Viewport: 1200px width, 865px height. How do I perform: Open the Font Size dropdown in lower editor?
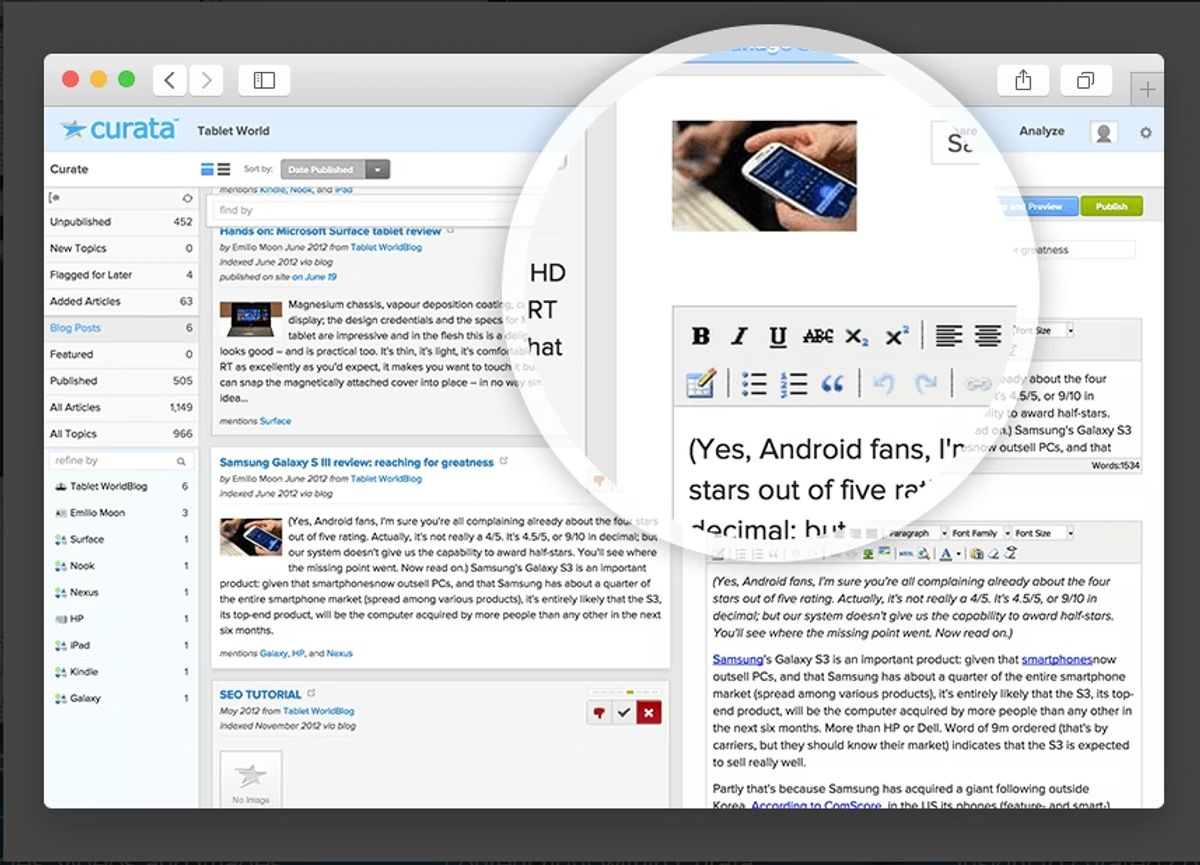pyautogui.click(x=1043, y=533)
